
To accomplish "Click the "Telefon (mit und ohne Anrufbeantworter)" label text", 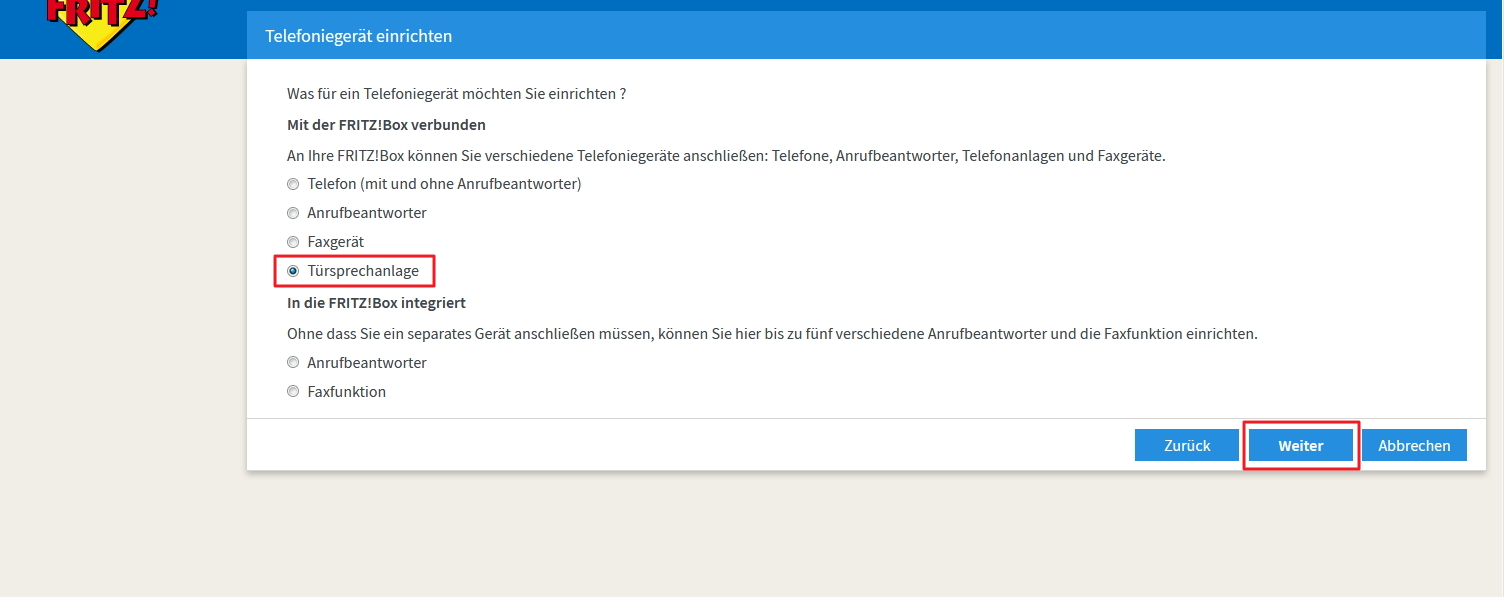I will (444, 184).
